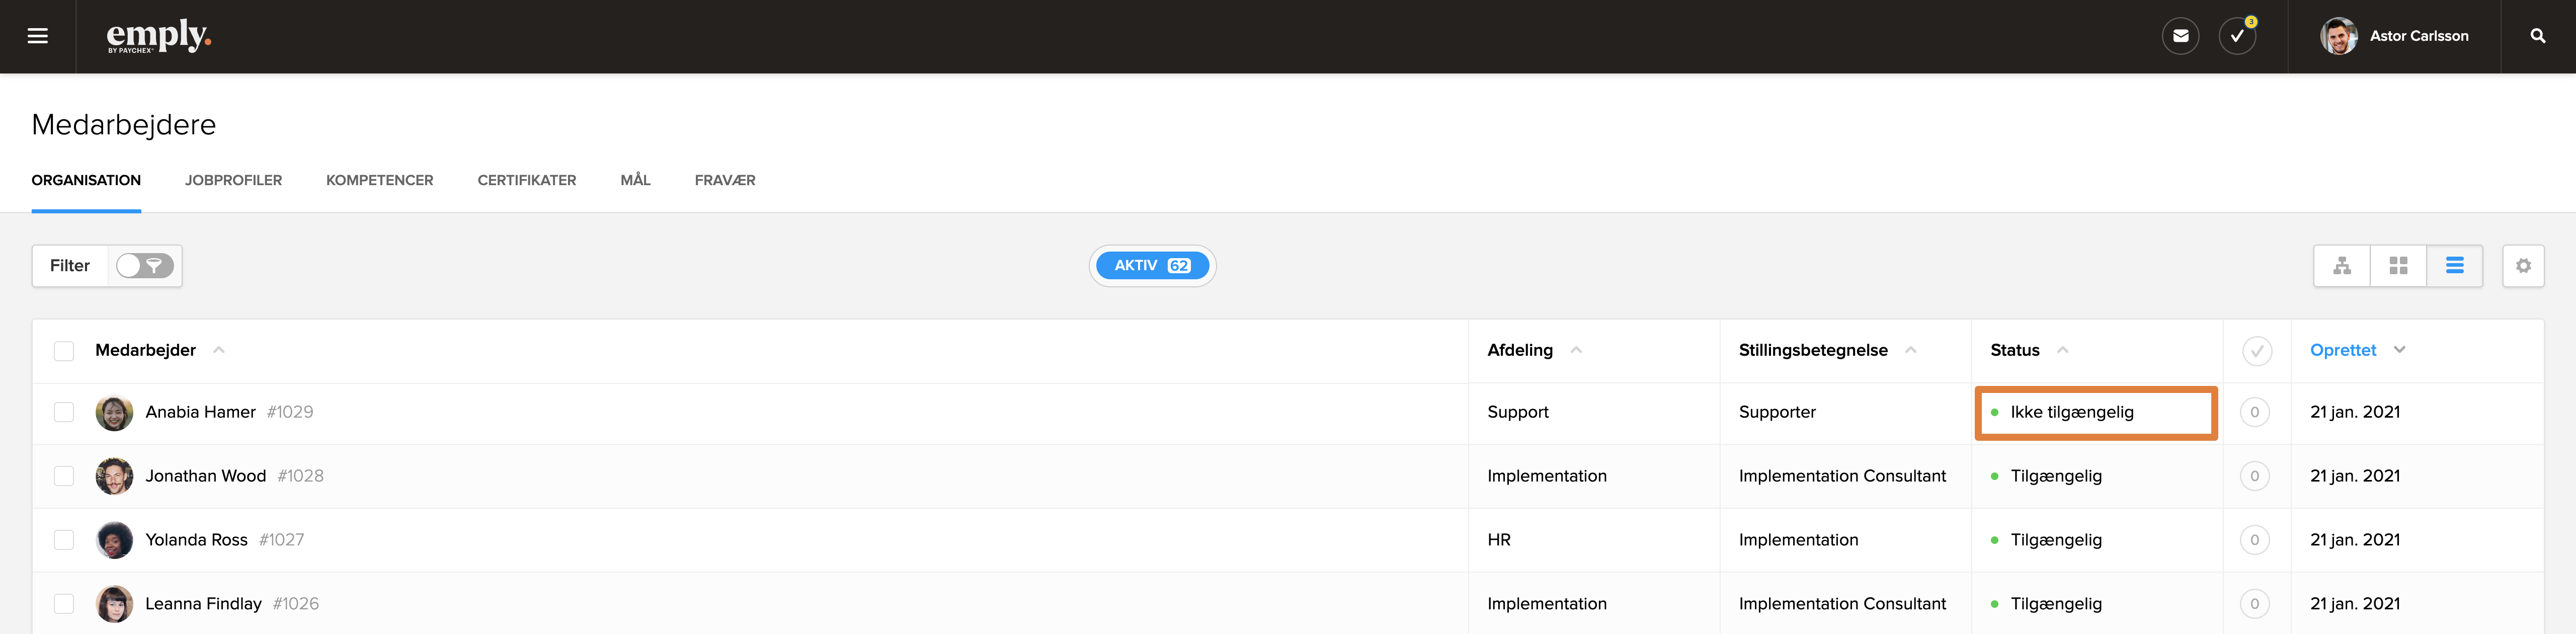Open Jonathan Wood's employee profile
This screenshot has width=2576, height=634.
[x=205, y=476]
